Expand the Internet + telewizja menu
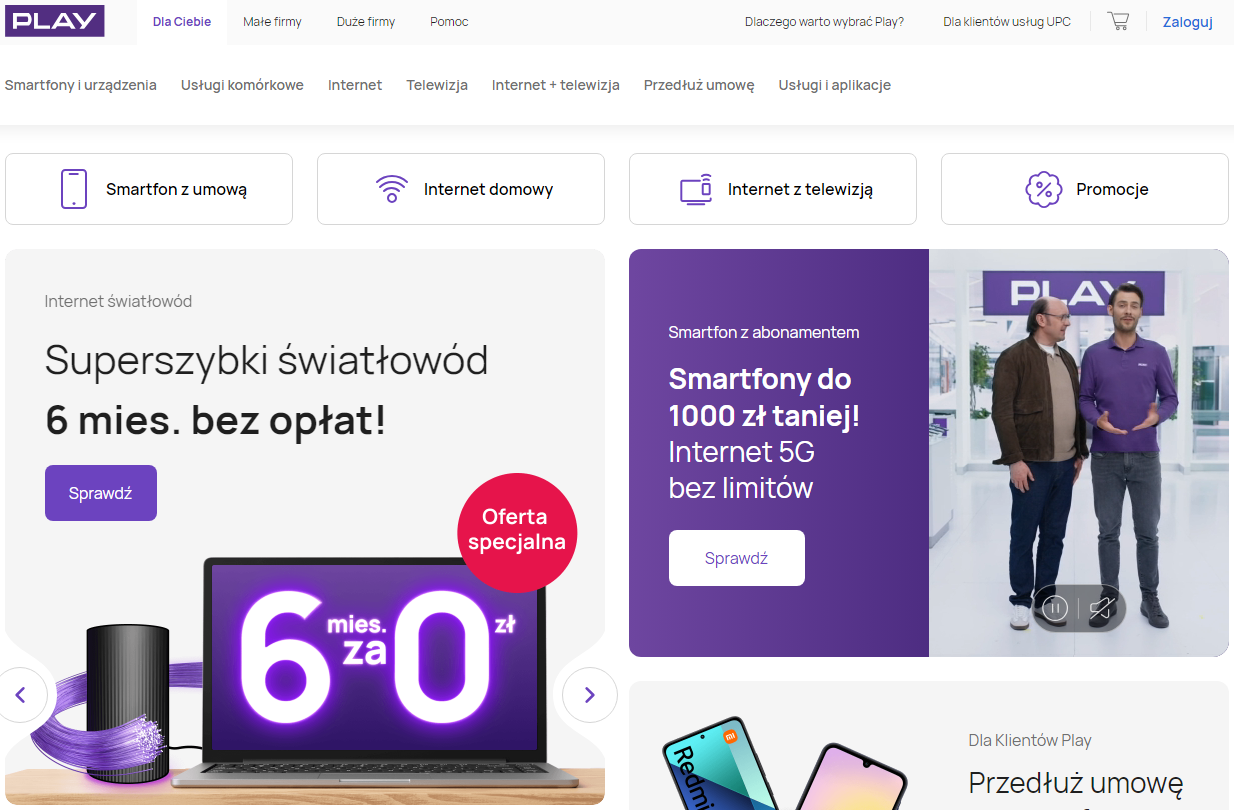Screen dimensions: 1234x810 pos(556,85)
